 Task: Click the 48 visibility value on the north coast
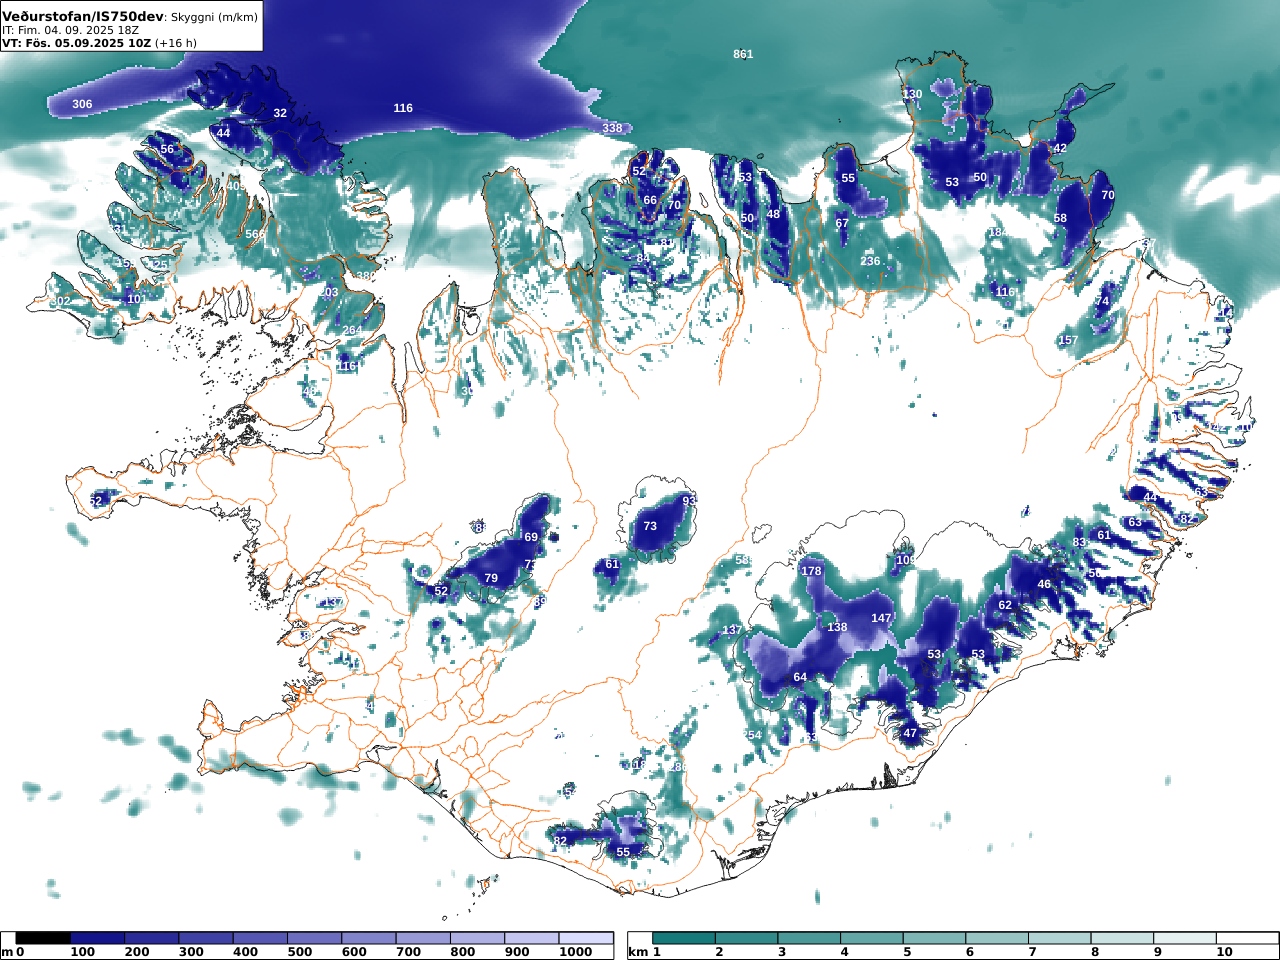click(773, 214)
